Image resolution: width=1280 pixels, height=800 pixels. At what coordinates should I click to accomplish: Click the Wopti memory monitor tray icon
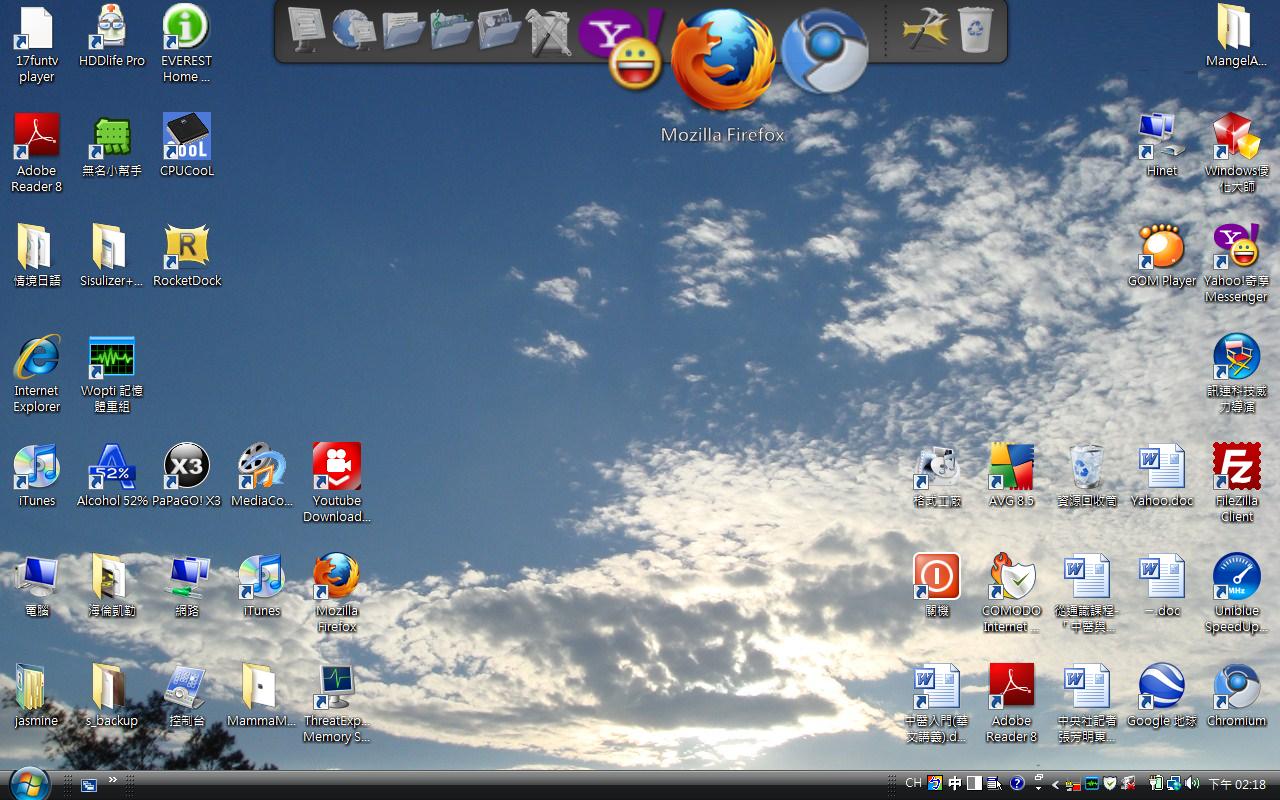(x=1092, y=784)
